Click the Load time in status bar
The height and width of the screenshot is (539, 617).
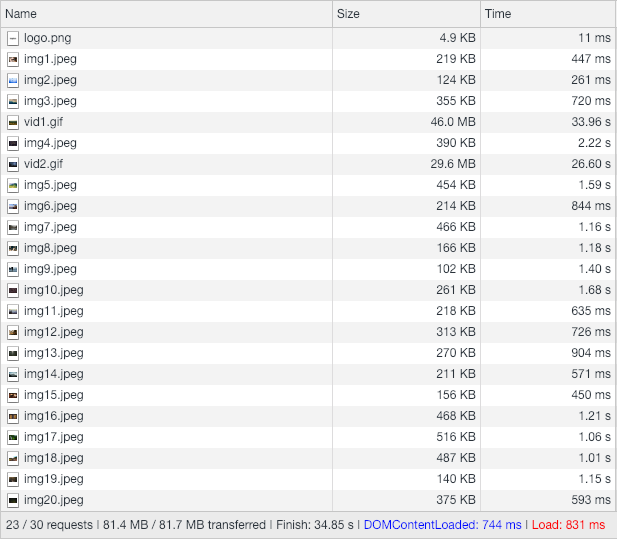pyautogui.click(x=567, y=525)
